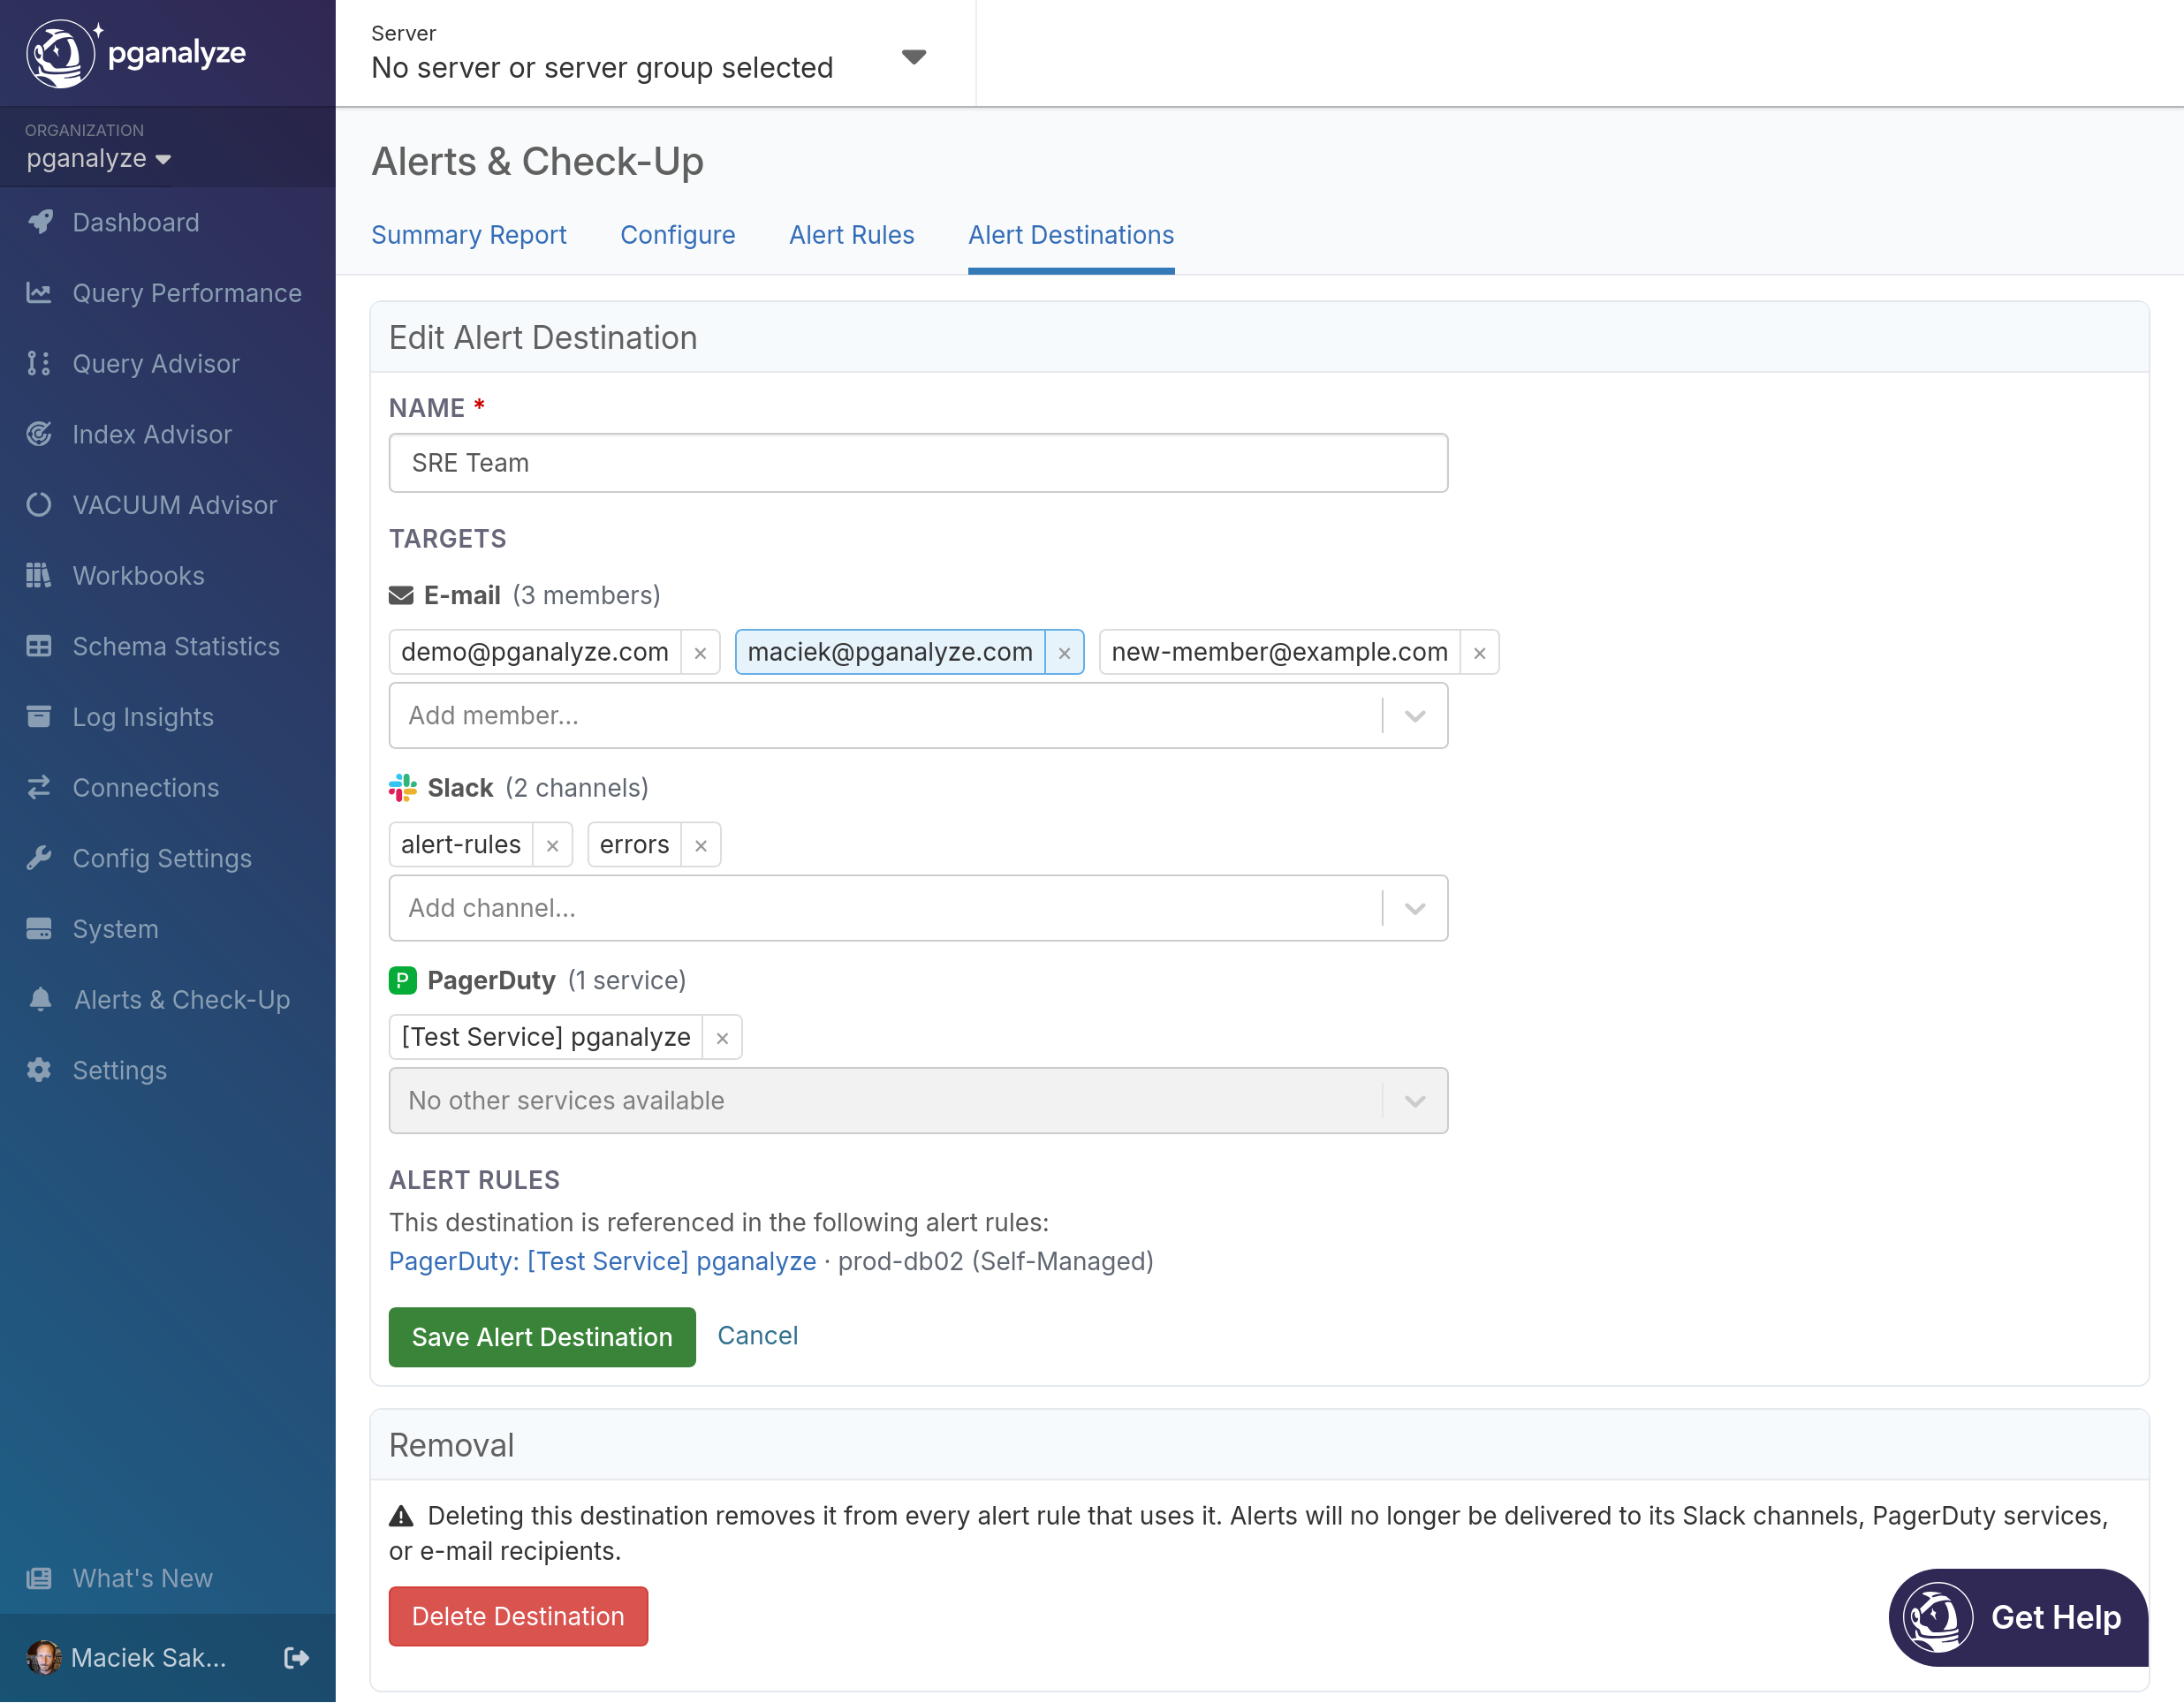The image size is (2184, 1703).
Task: Click the Slack logo icon
Action: pos(403,788)
